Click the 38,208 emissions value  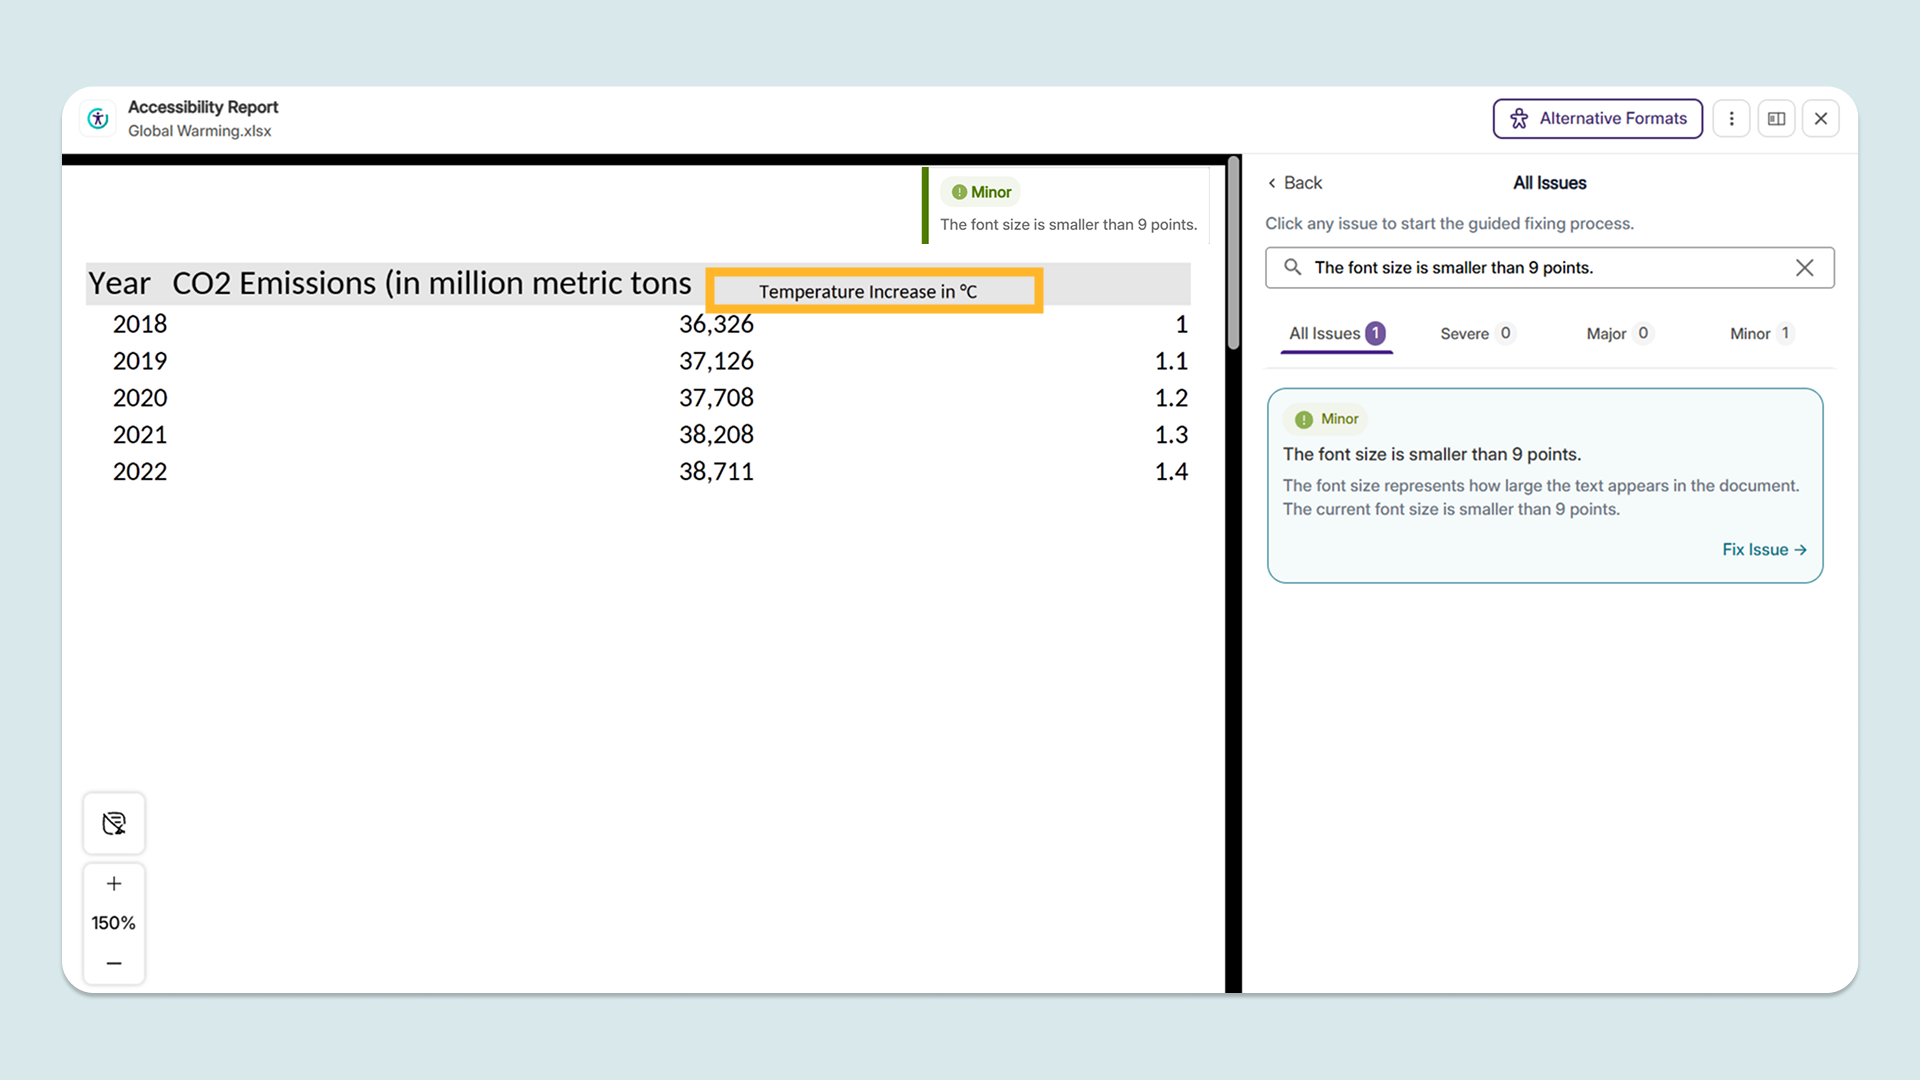(x=716, y=435)
